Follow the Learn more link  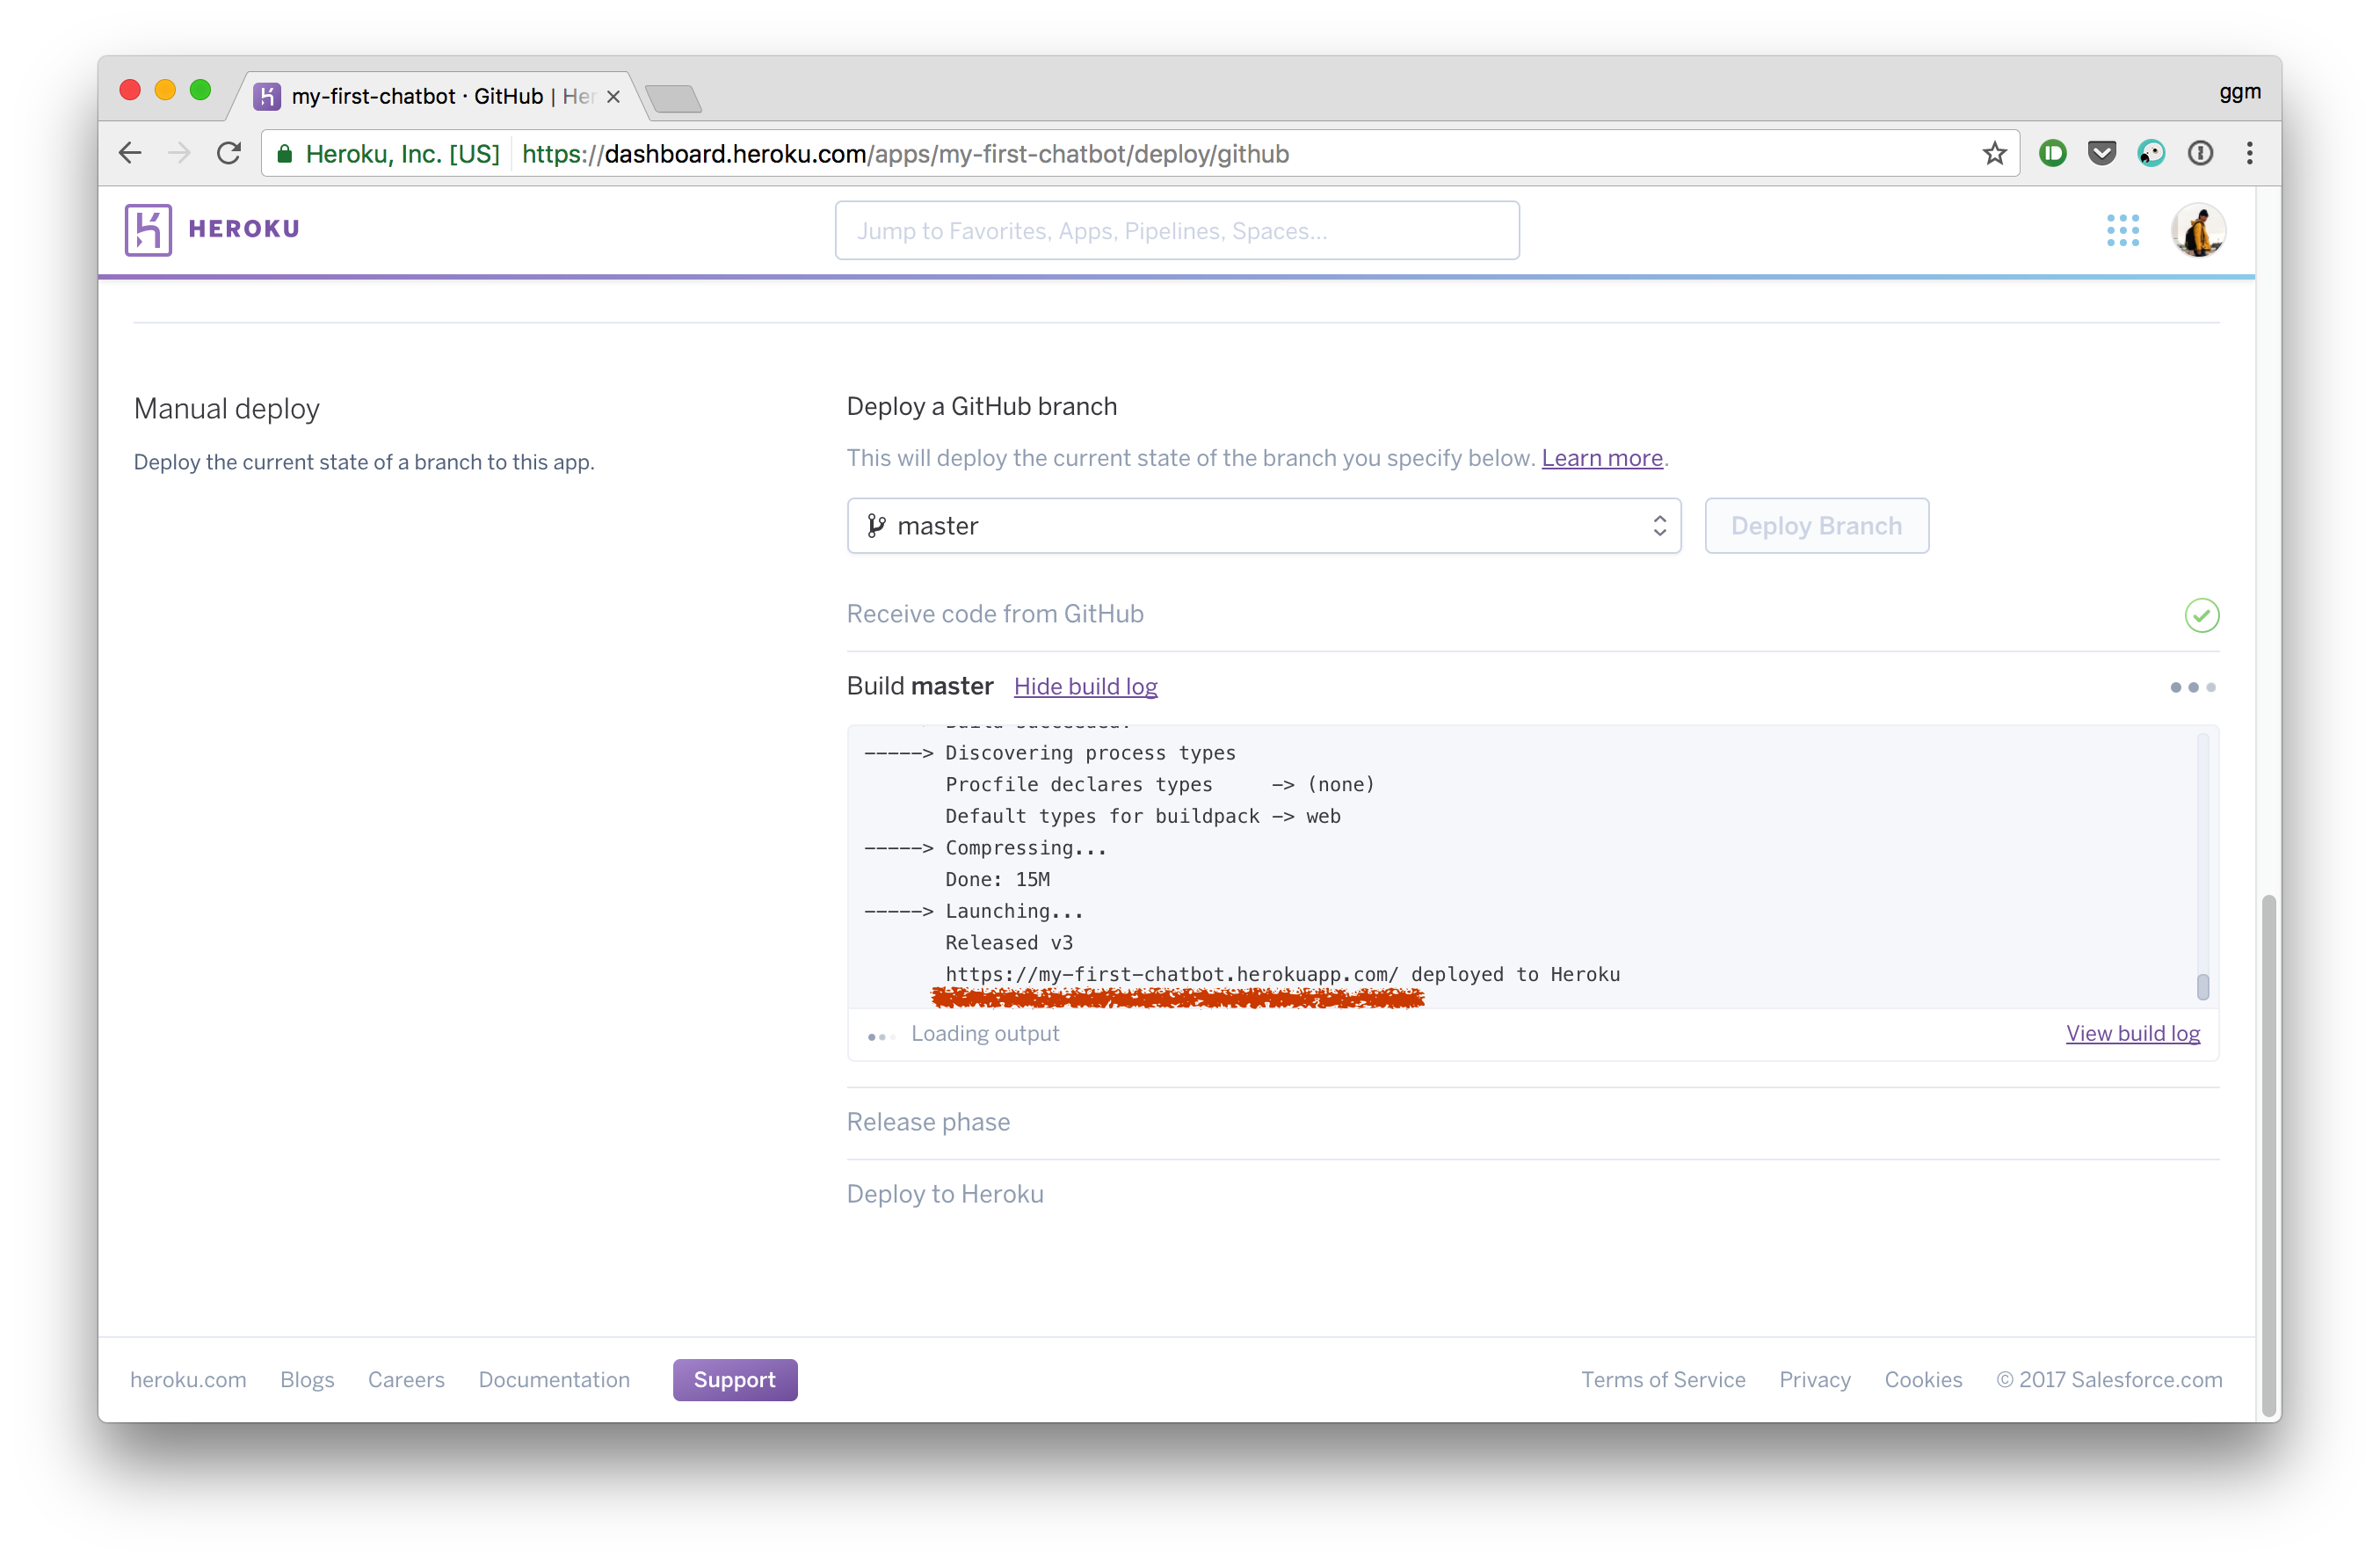point(1601,458)
